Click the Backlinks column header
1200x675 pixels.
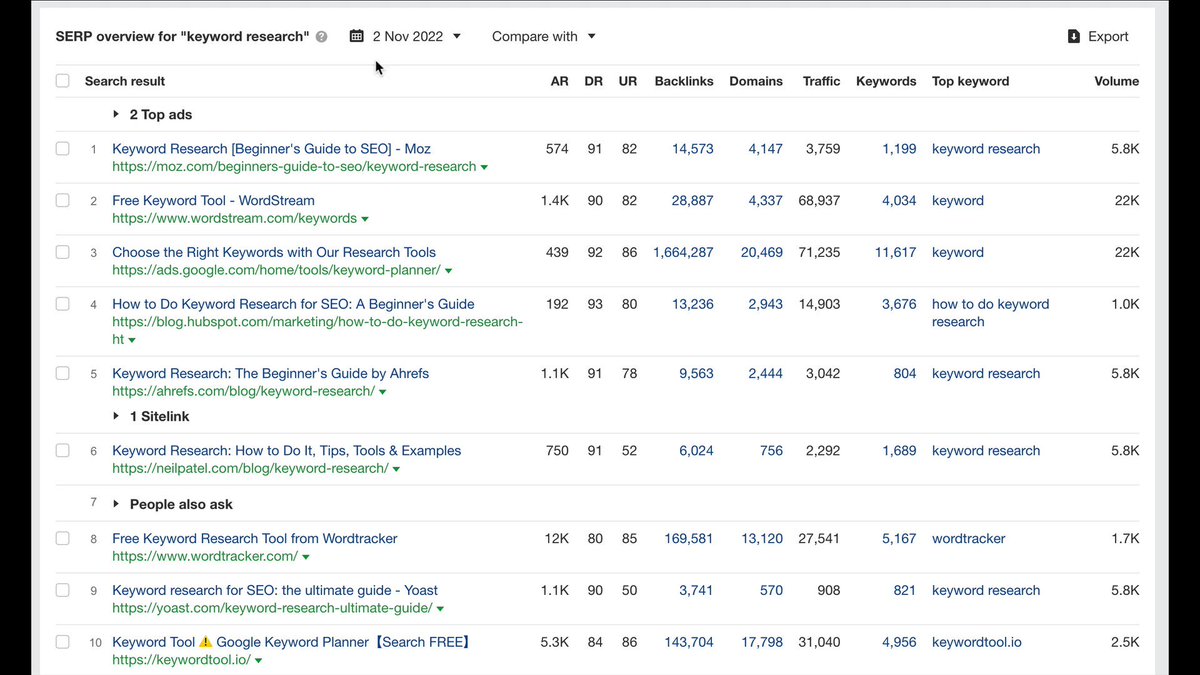(684, 81)
